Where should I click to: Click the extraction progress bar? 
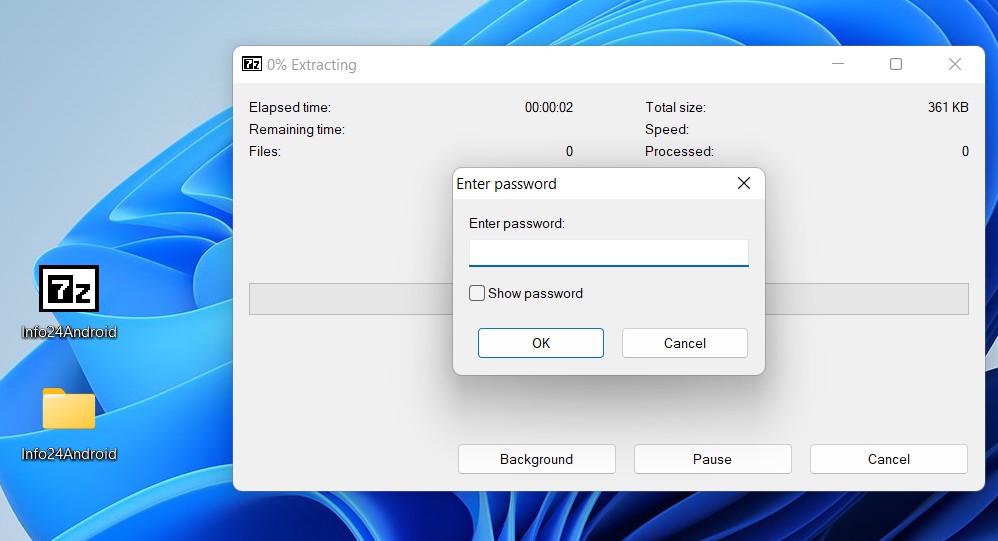coord(608,299)
